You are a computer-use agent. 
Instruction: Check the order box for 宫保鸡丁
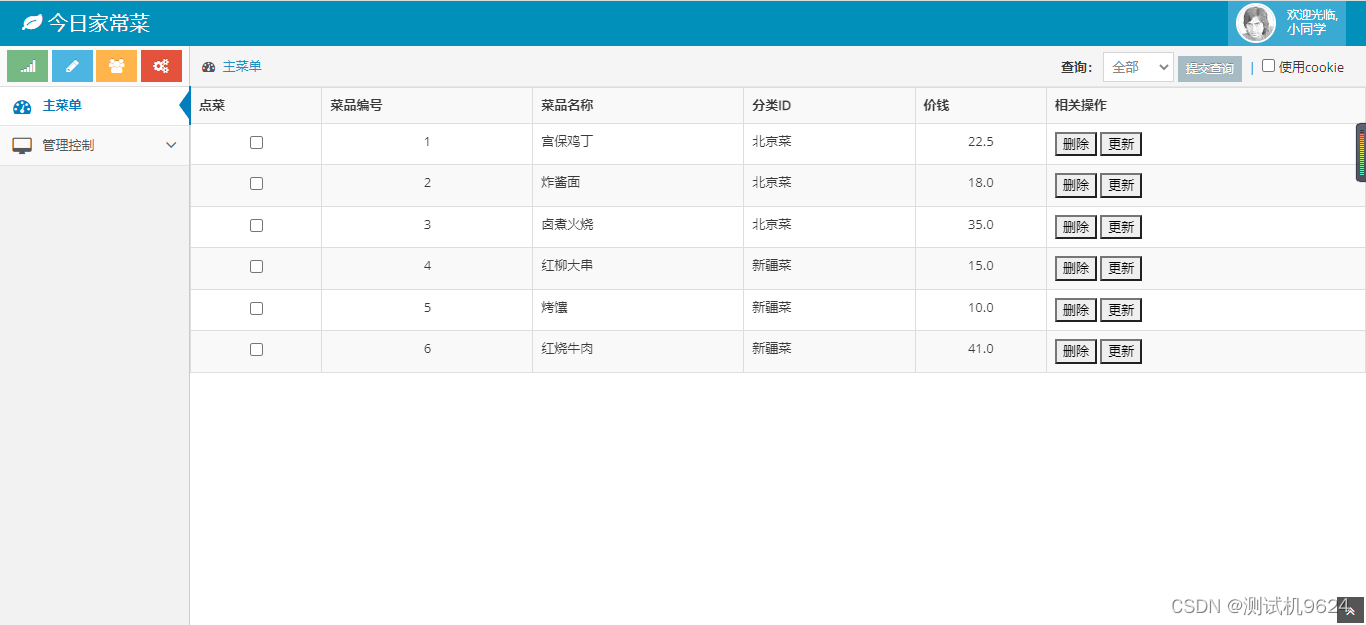(x=256, y=143)
